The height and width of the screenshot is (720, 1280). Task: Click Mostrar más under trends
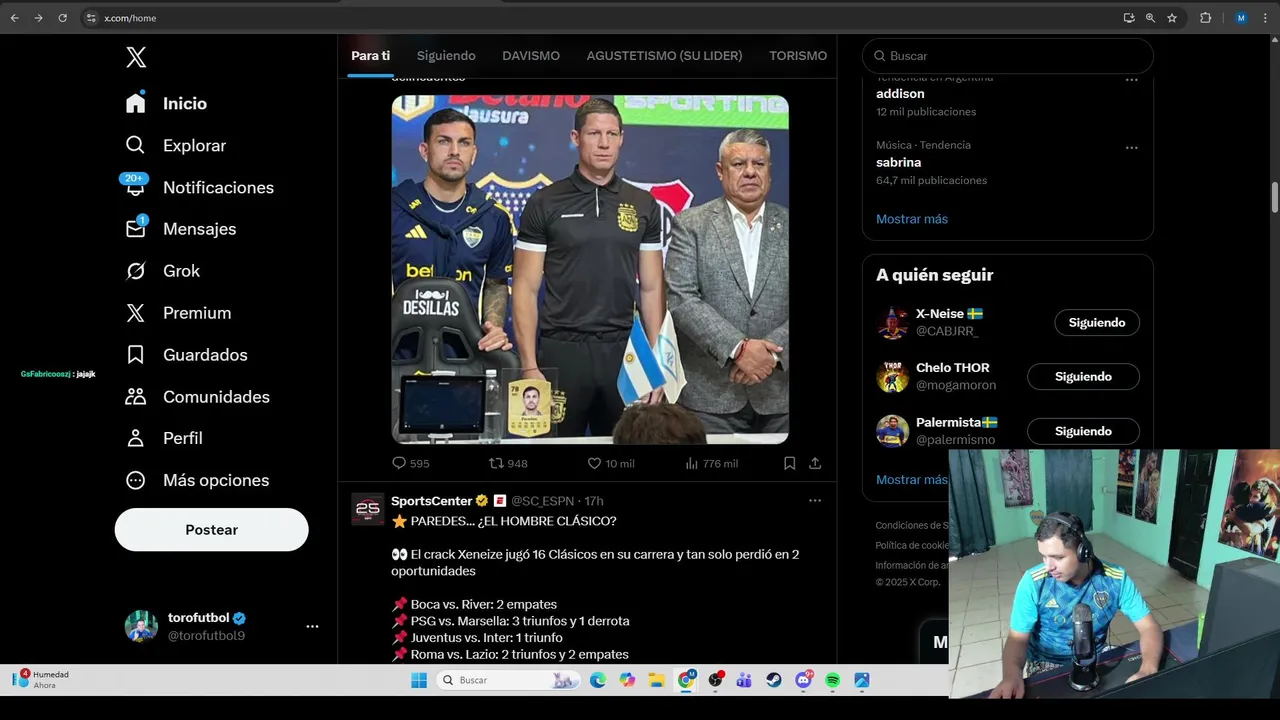(x=912, y=219)
